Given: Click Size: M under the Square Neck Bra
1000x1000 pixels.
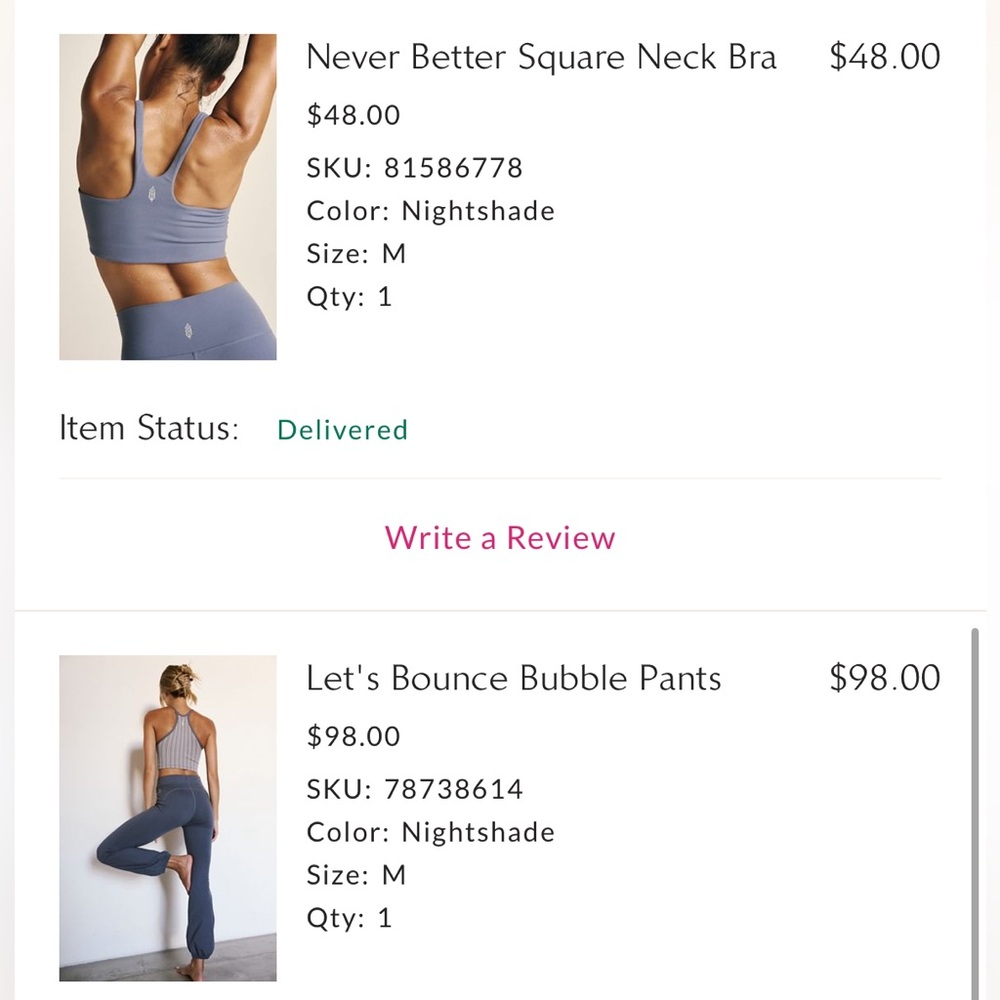Looking at the screenshot, I should [x=356, y=254].
